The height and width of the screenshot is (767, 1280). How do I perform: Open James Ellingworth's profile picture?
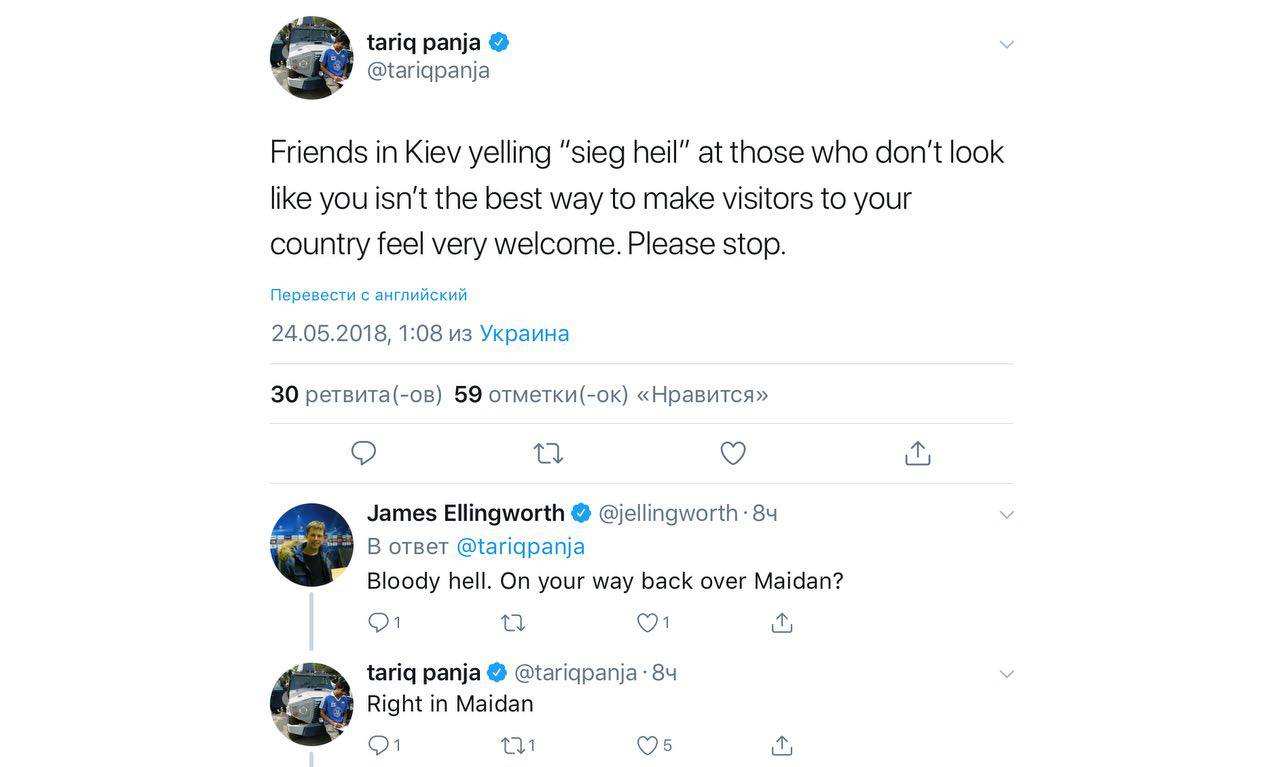[x=312, y=545]
